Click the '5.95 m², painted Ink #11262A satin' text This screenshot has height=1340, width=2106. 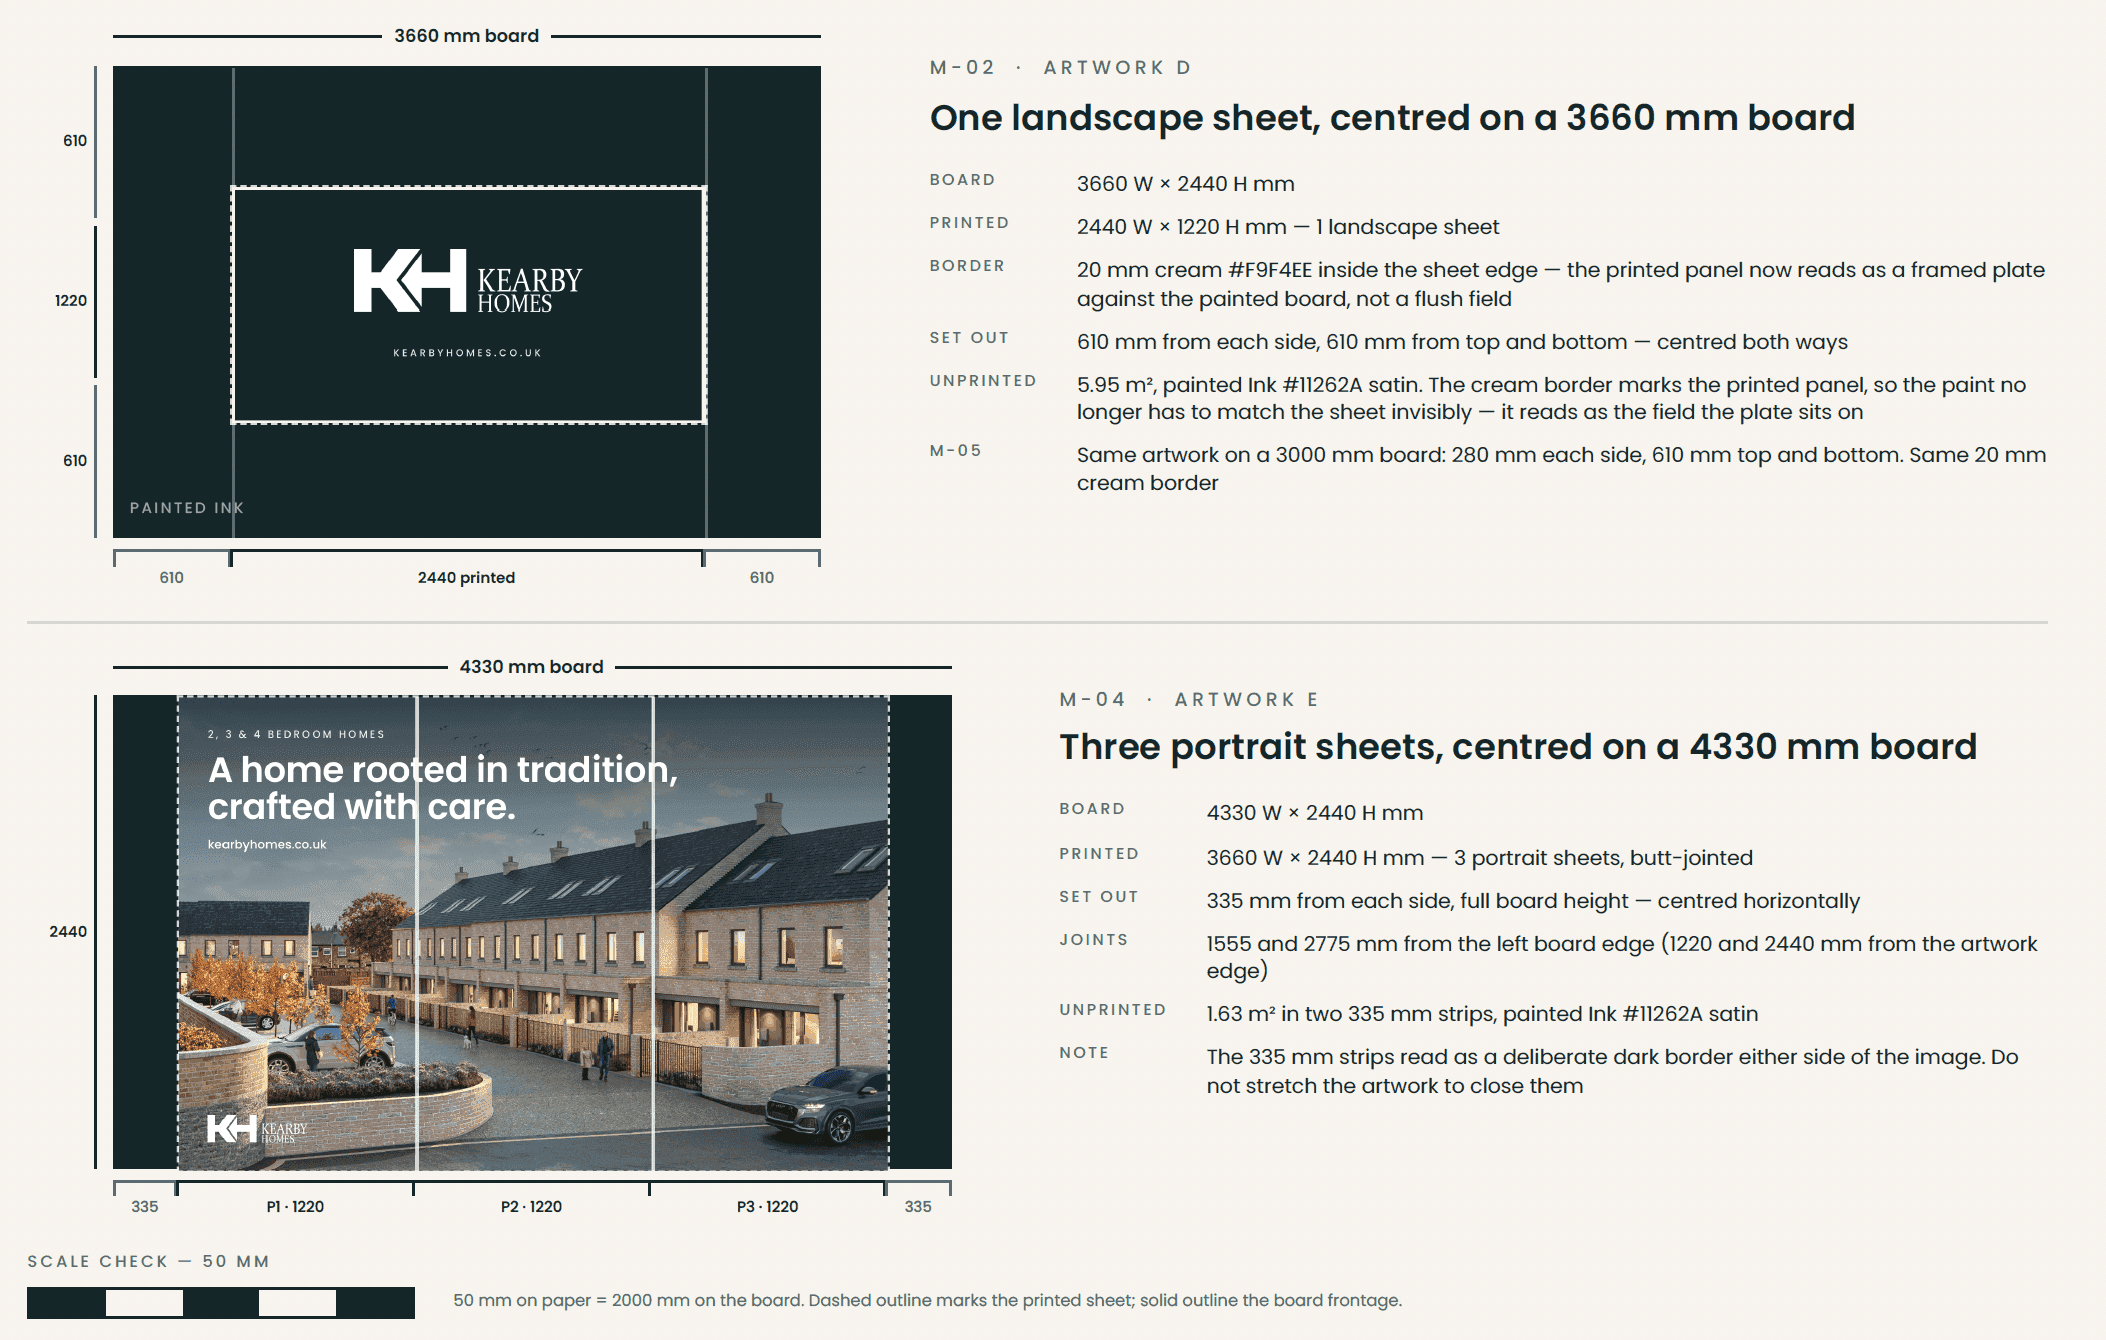click(x=1249, y=385)
